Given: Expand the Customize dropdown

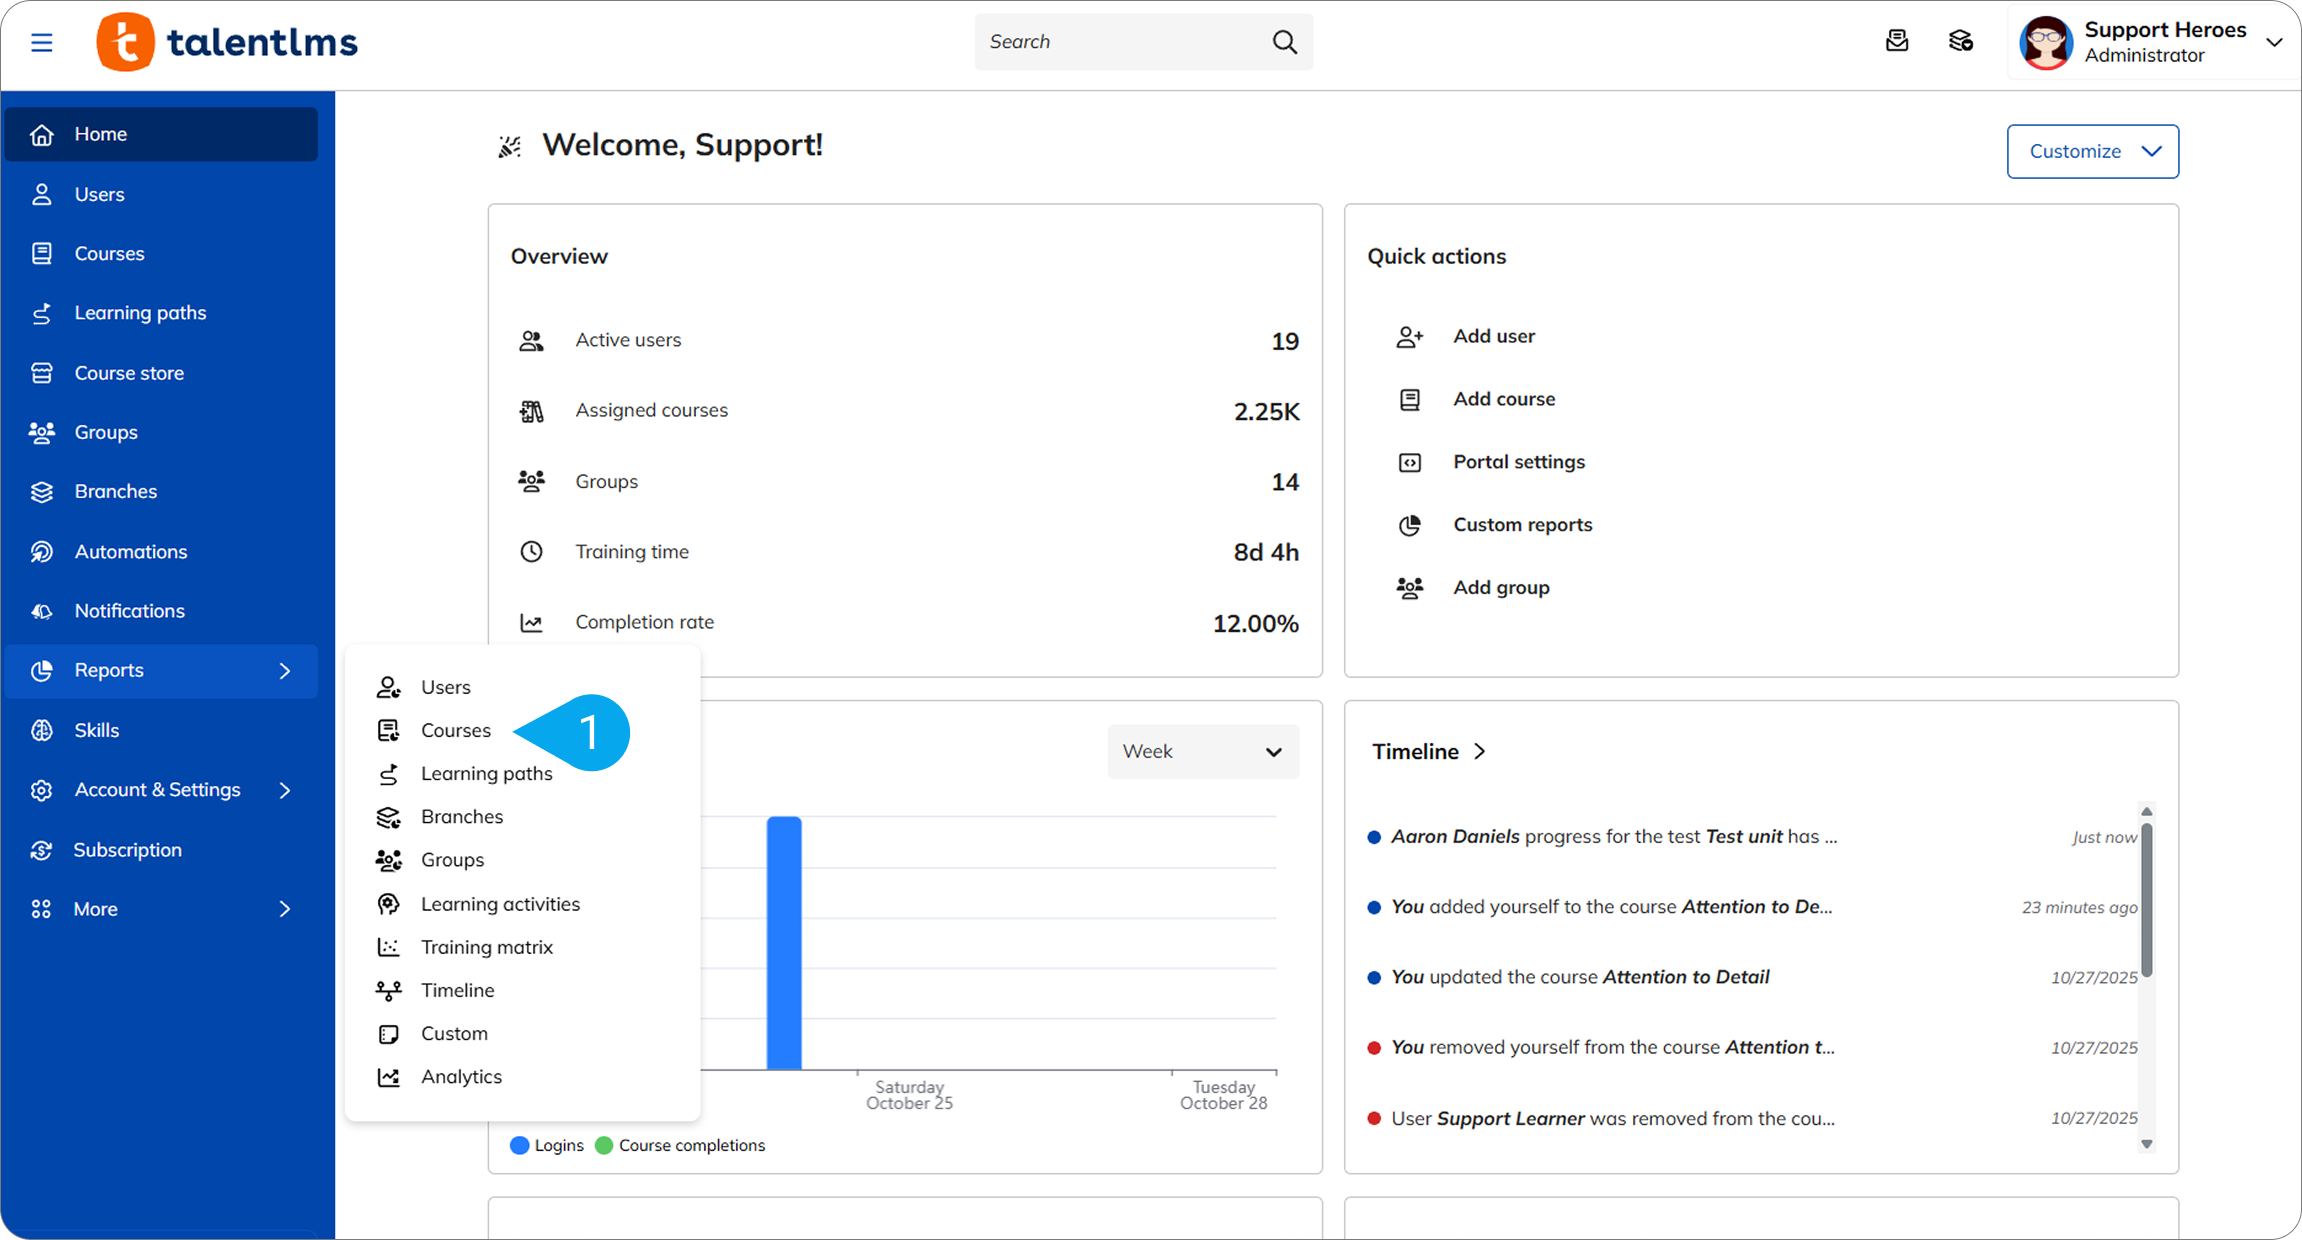Looking at the screenshot, I should (2092, 151).
